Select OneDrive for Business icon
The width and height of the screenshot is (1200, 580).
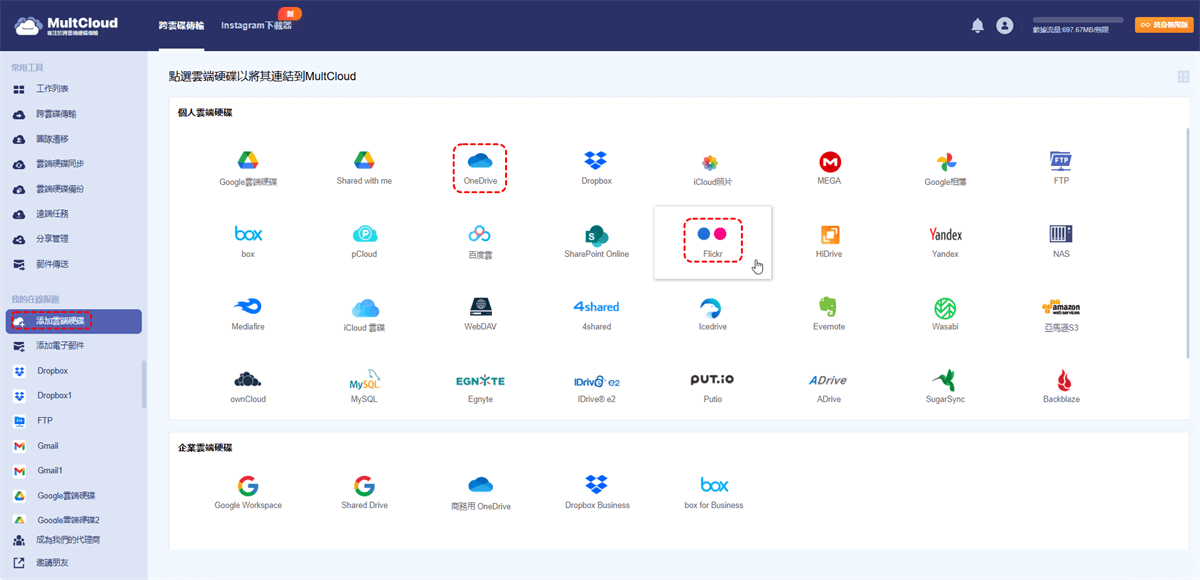(x=481, y=486)
